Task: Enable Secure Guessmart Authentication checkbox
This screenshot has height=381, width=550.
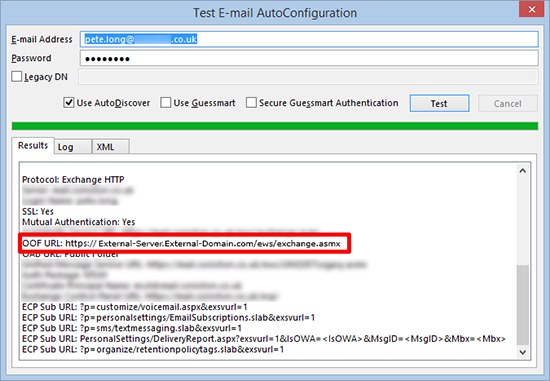Action: (251, 103)
